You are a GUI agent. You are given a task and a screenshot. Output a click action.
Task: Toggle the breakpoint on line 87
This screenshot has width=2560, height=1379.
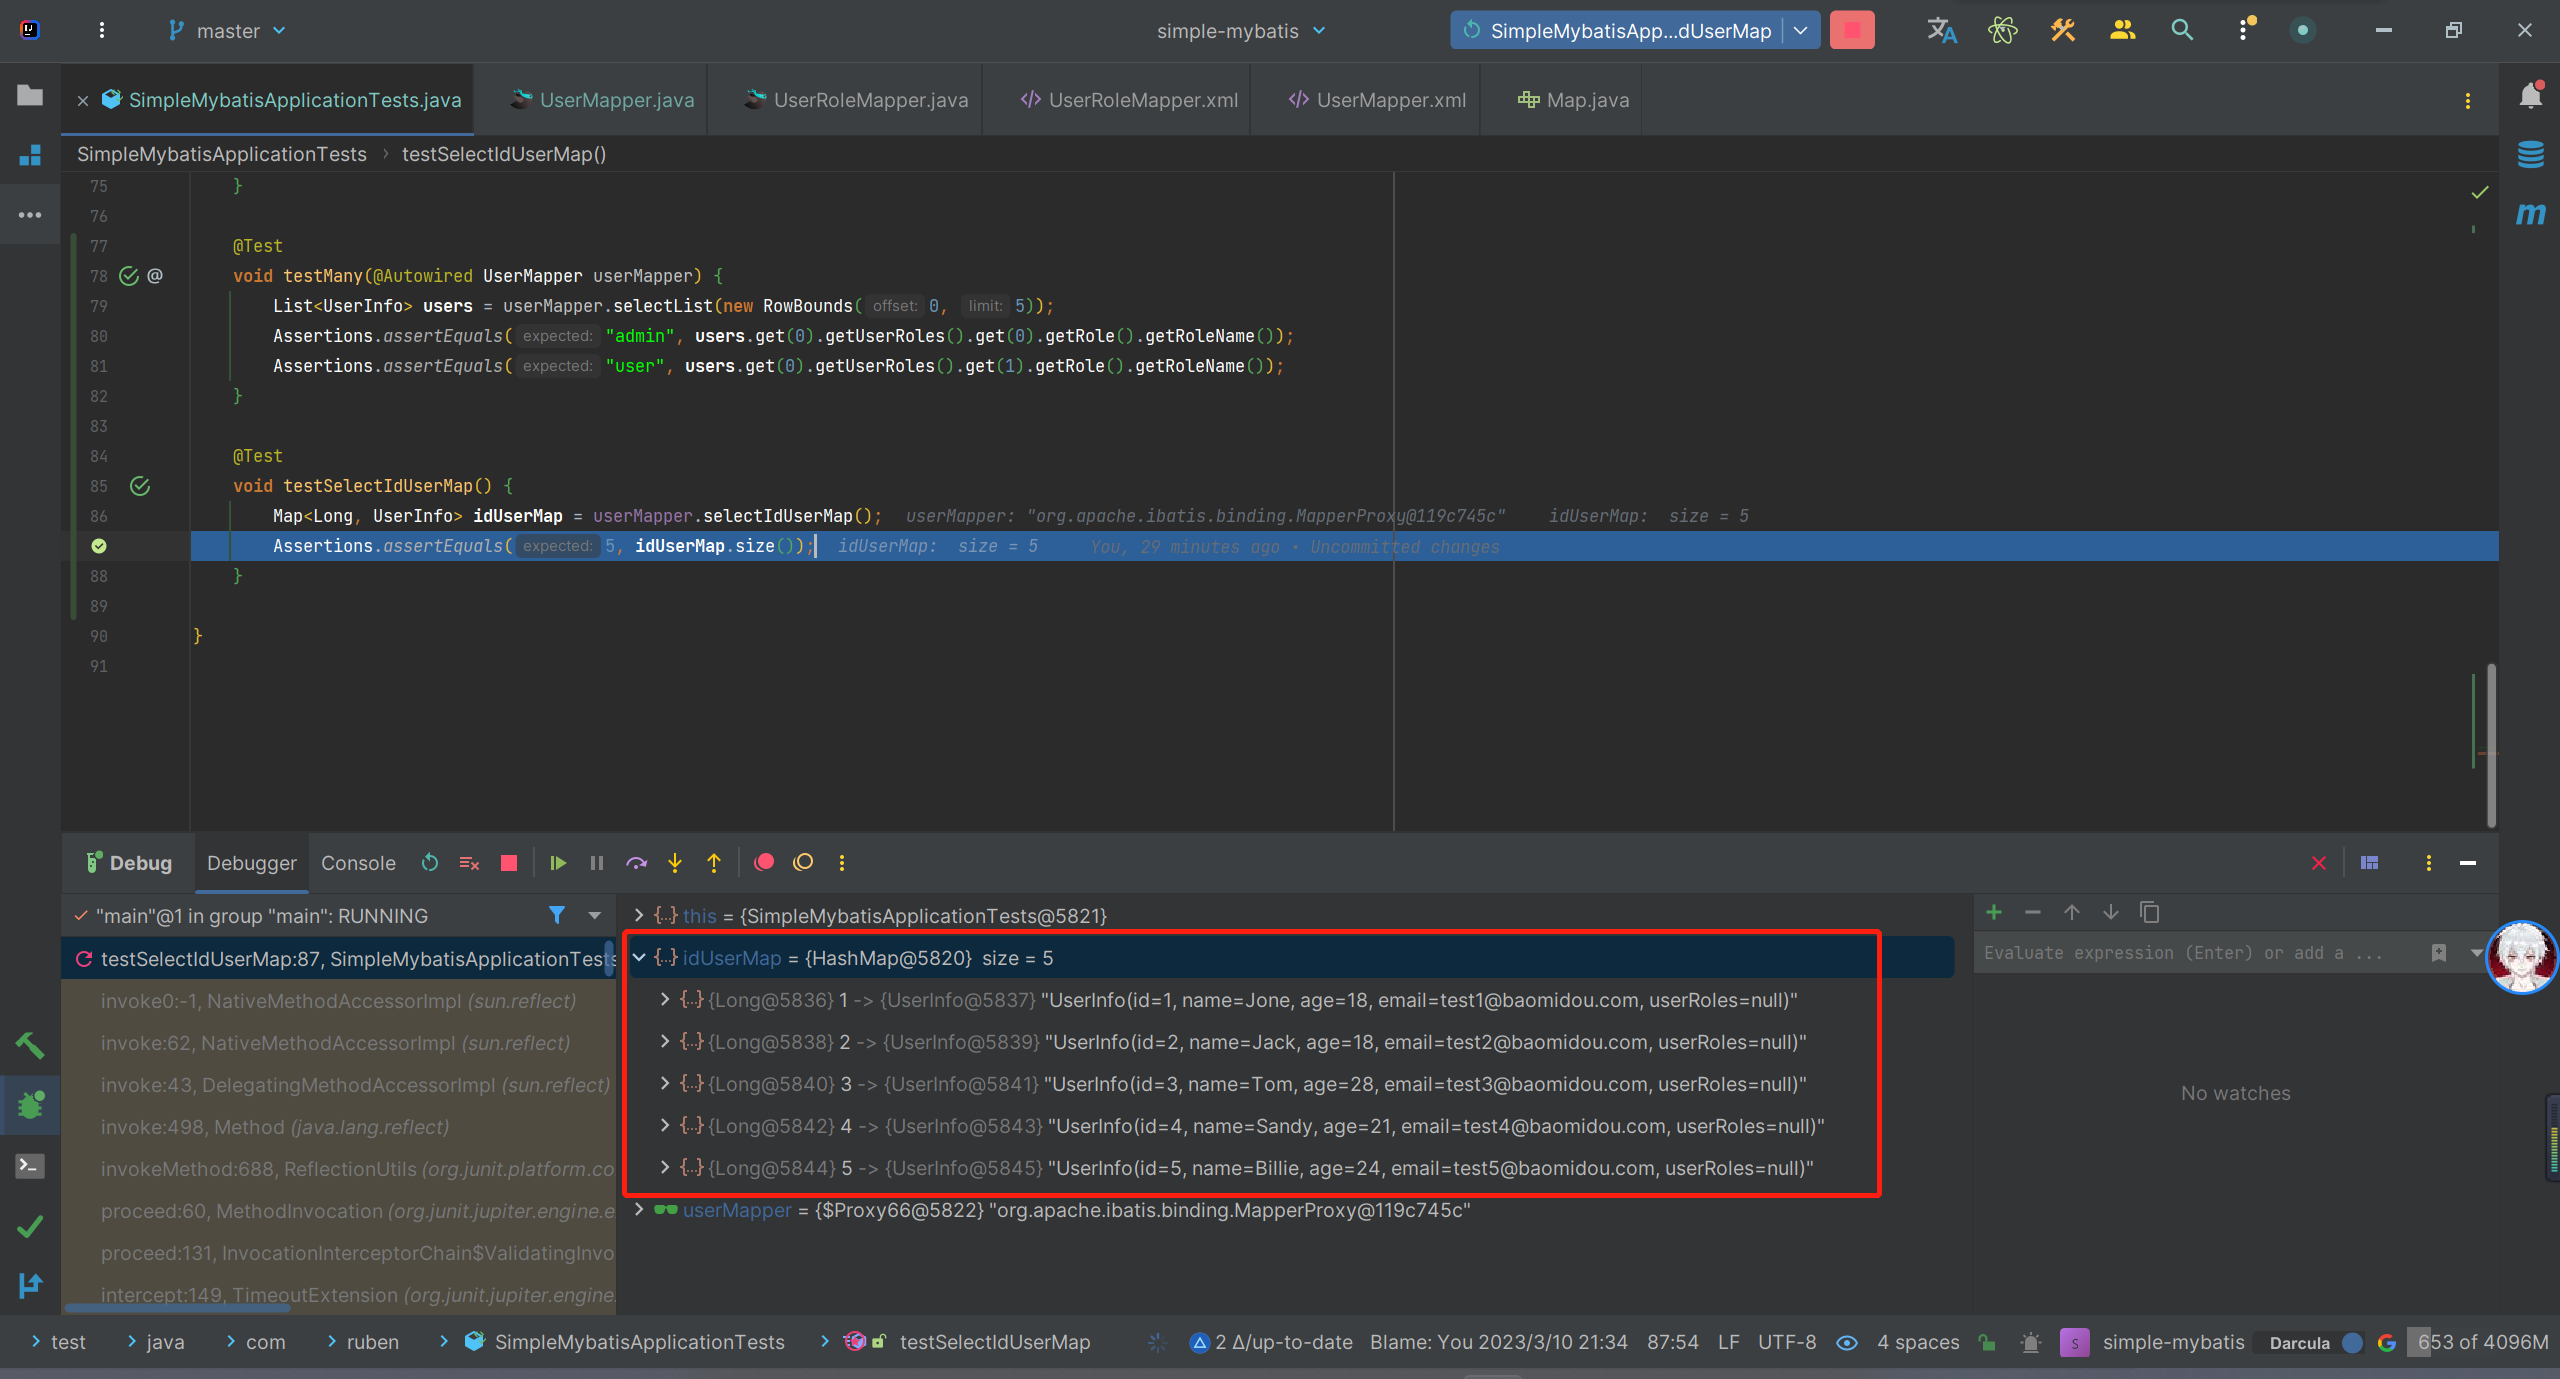point(99,546)
